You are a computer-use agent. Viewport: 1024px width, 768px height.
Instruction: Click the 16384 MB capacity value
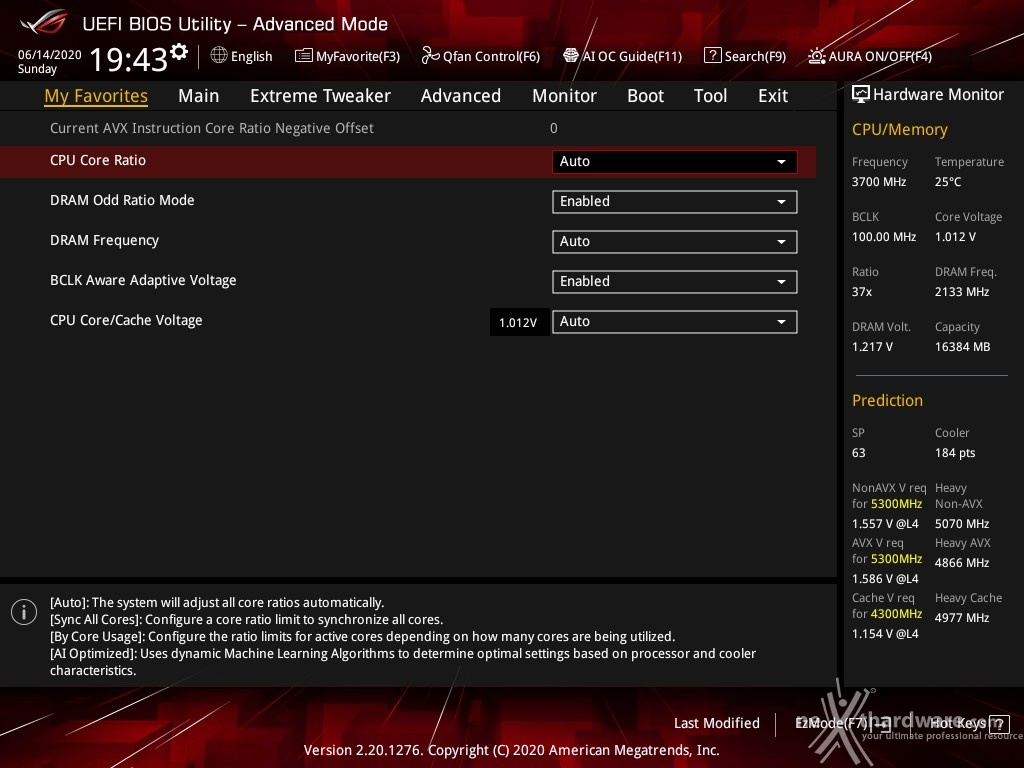(x=962, y=347)
